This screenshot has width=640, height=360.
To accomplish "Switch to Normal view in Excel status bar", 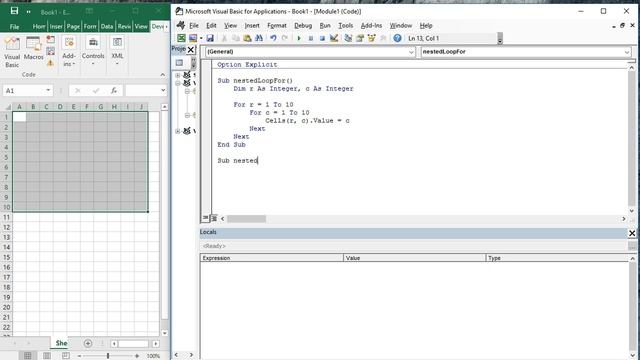I will click(x=28, y=356).
